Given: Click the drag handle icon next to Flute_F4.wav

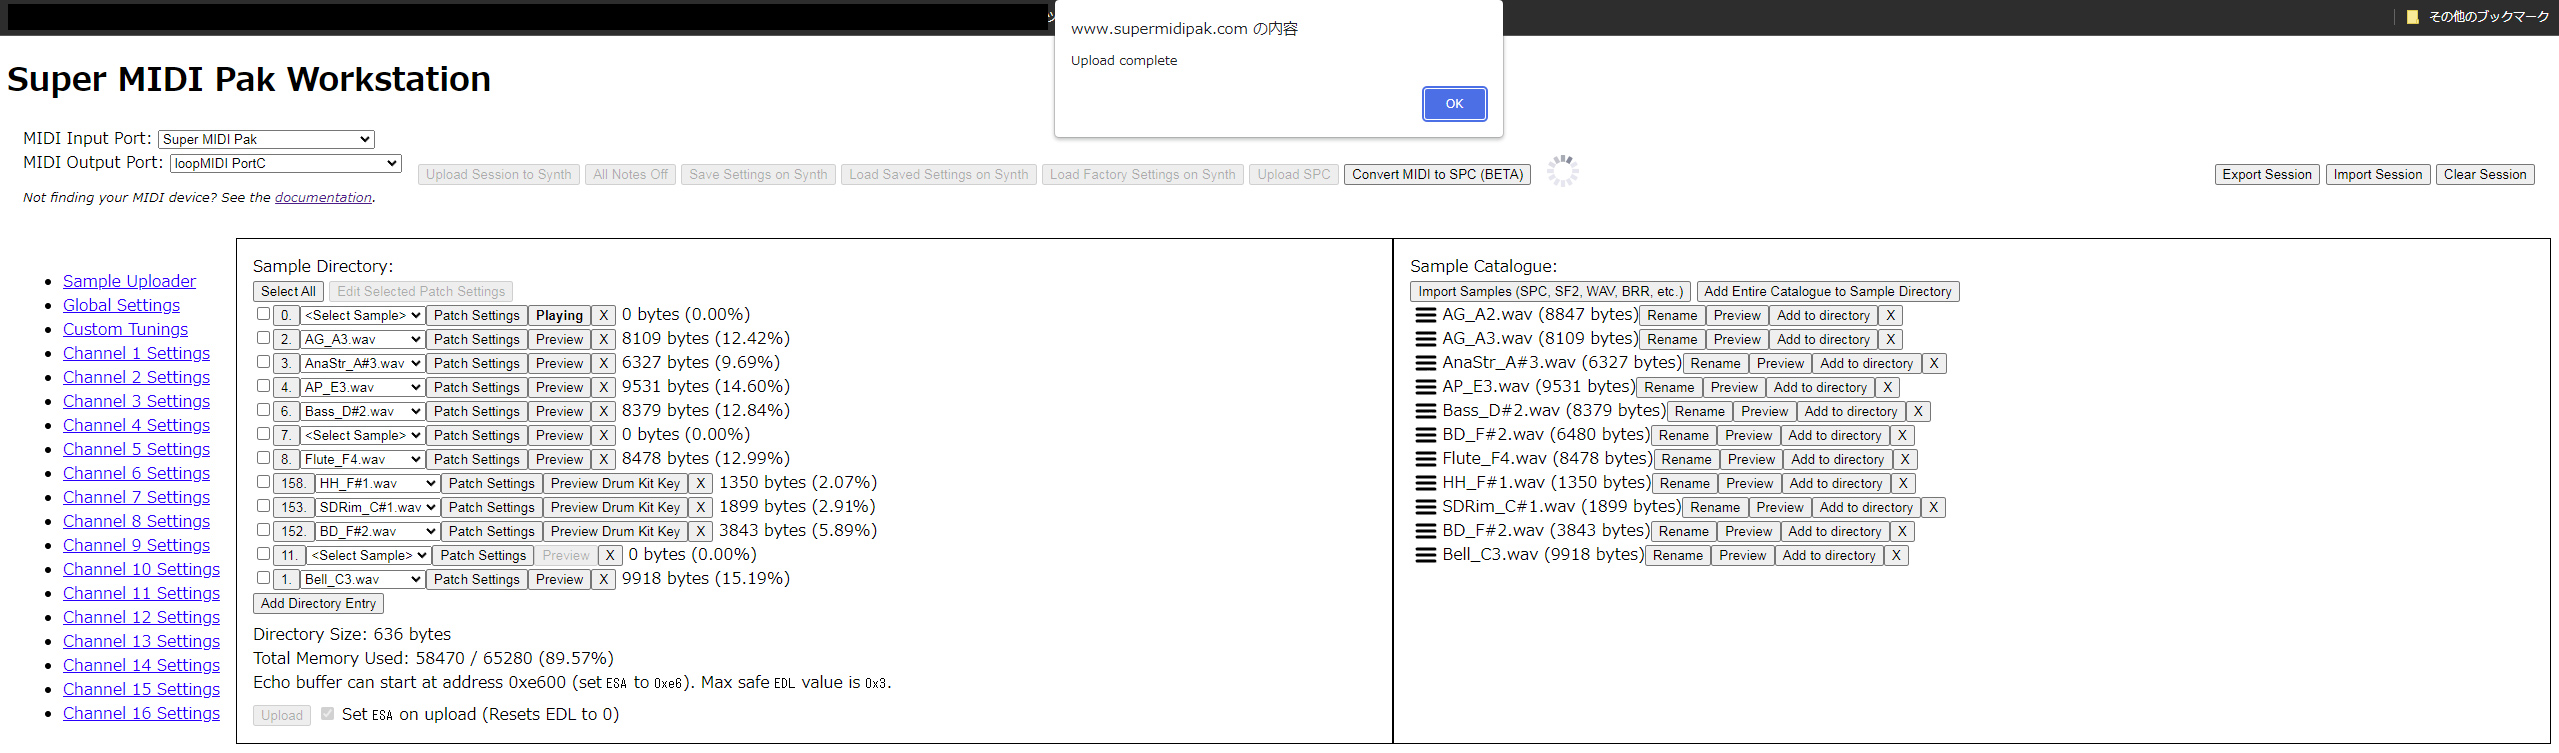Looking at the screenshot, I should click(1425, 459).
